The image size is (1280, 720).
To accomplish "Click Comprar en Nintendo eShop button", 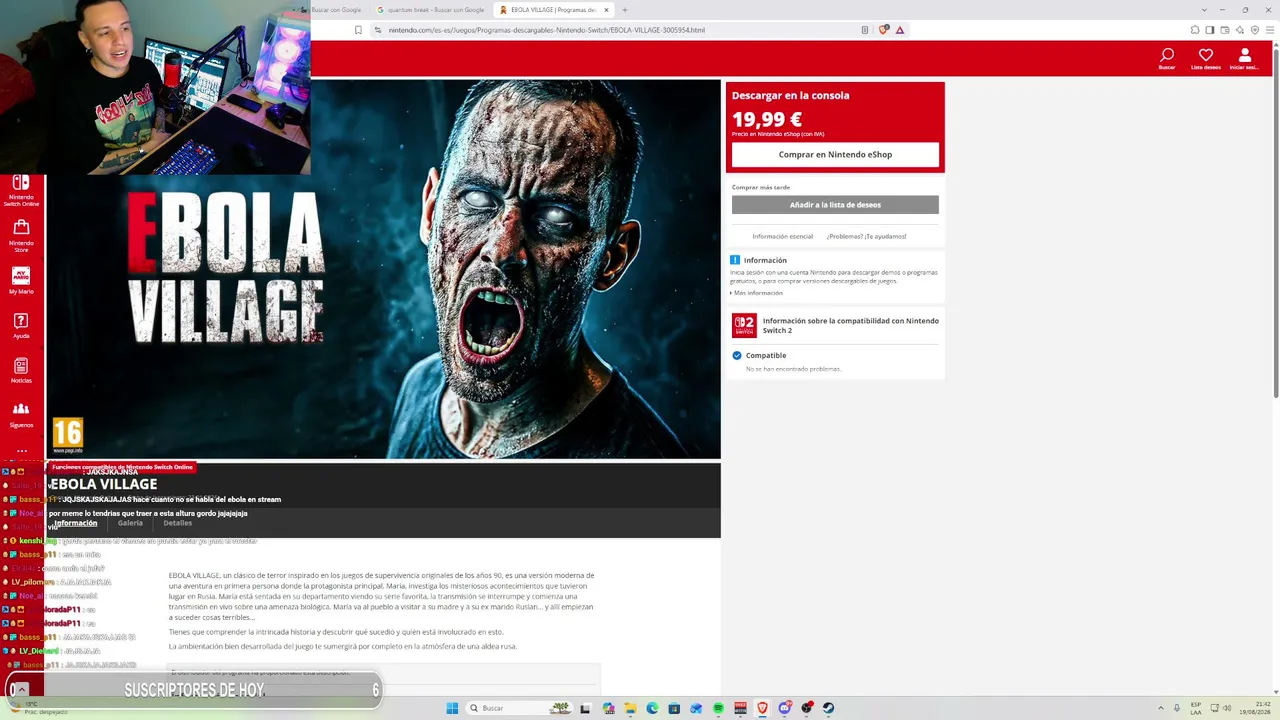I will [835, 154].
